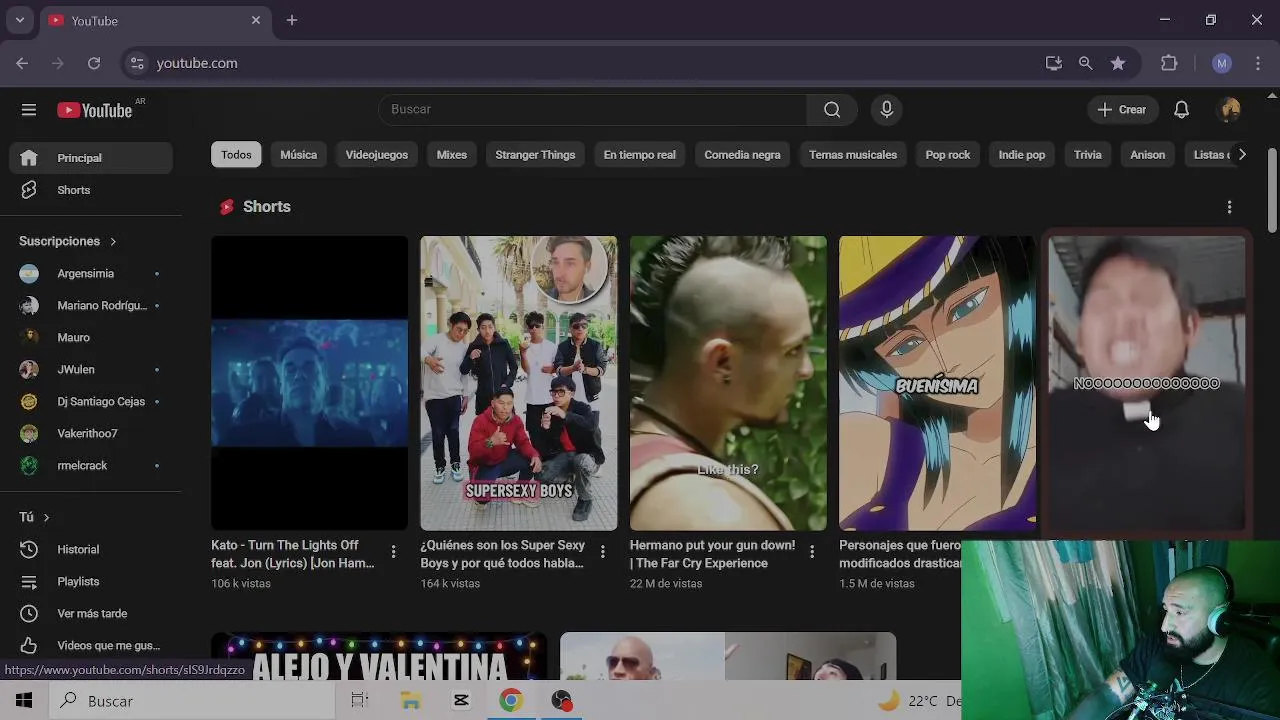Click the Chrome address bar URL
This screenshot has height=720, width=1280.
click(197, 63)
